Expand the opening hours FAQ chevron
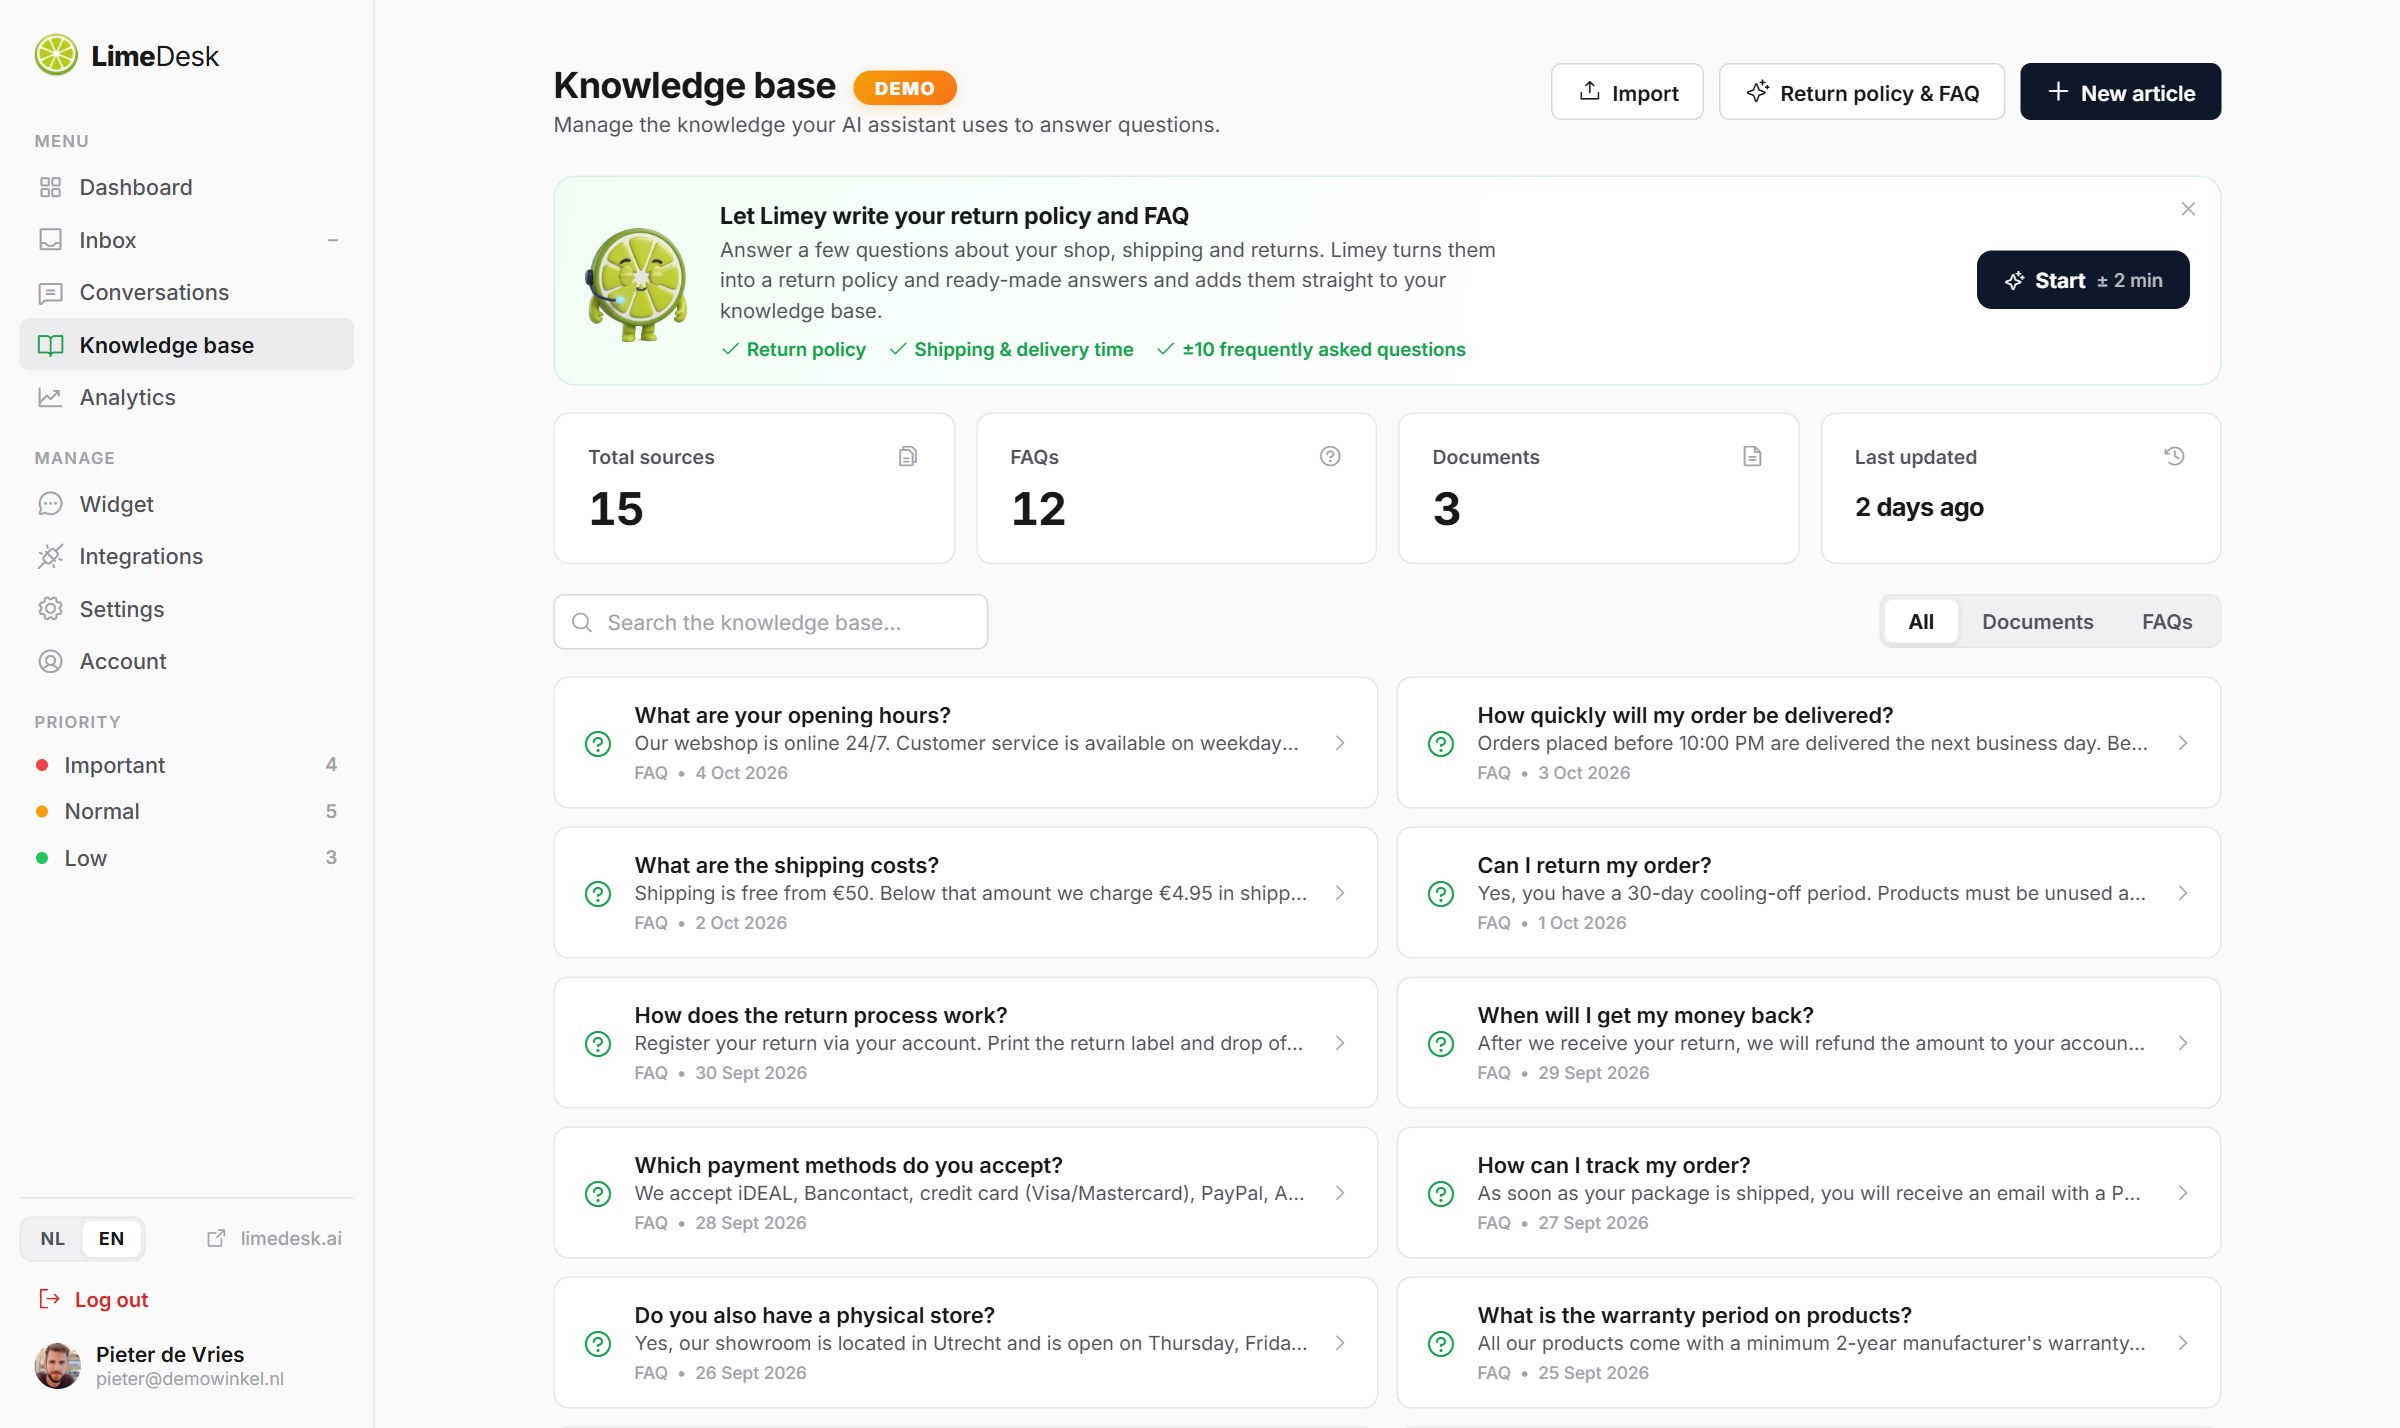 click(x=1340, y=743)
